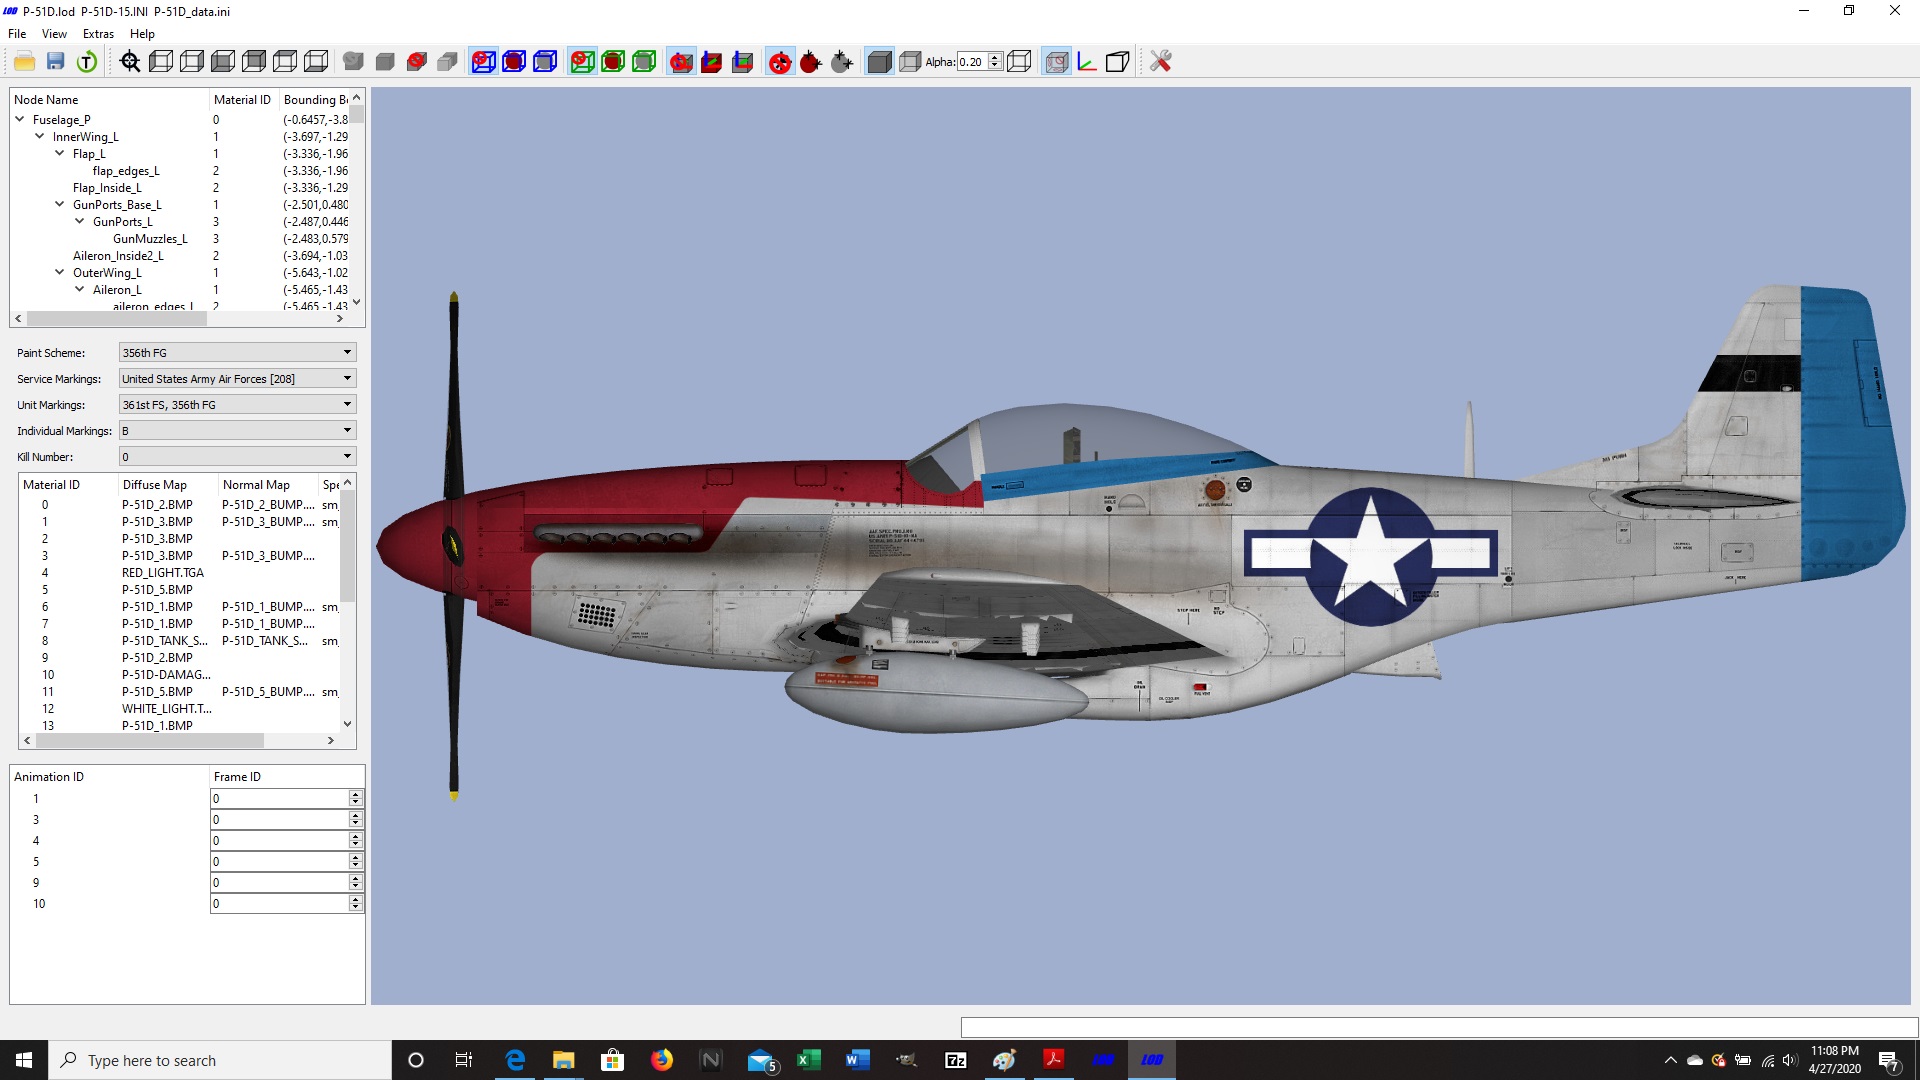This screenshot has height=1080, width=1920.
Task: Click the save floppy disk icon
Action: click(x=56, y=62)
